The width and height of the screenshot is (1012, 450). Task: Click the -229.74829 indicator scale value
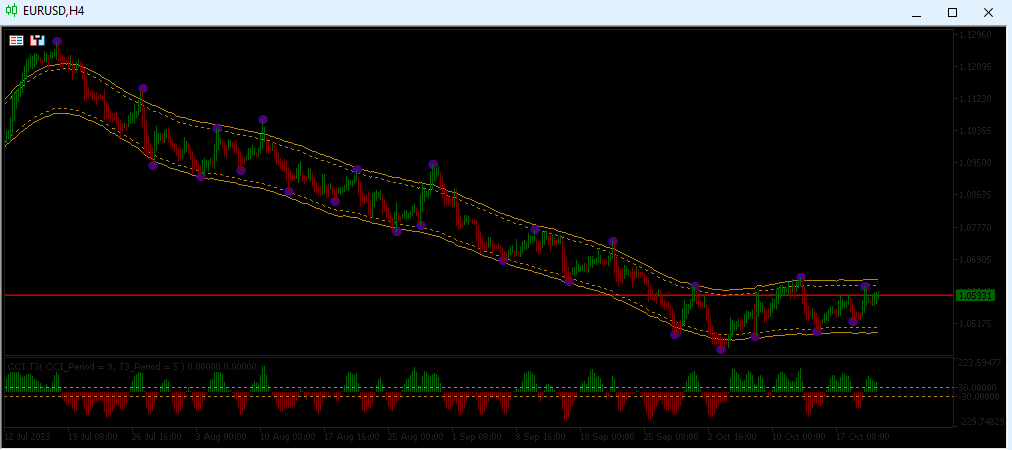[980, 422]
